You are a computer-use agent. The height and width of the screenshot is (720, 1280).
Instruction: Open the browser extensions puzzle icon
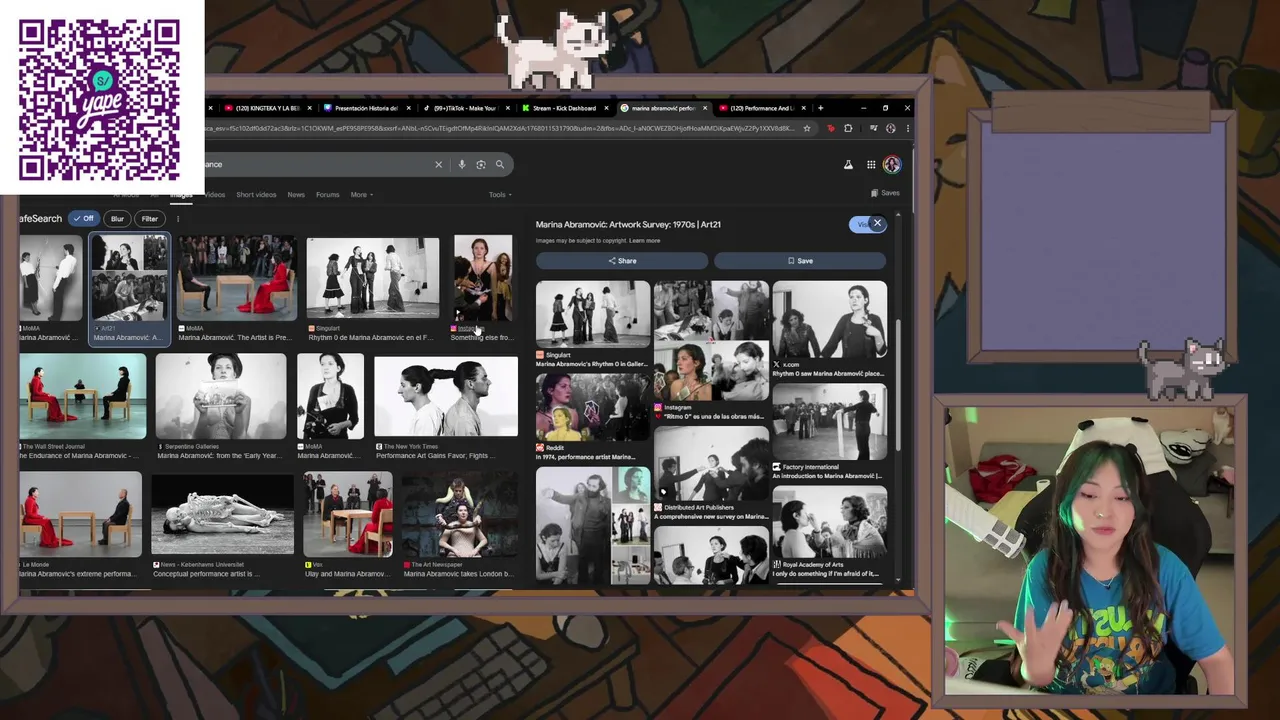click(848, 128)
